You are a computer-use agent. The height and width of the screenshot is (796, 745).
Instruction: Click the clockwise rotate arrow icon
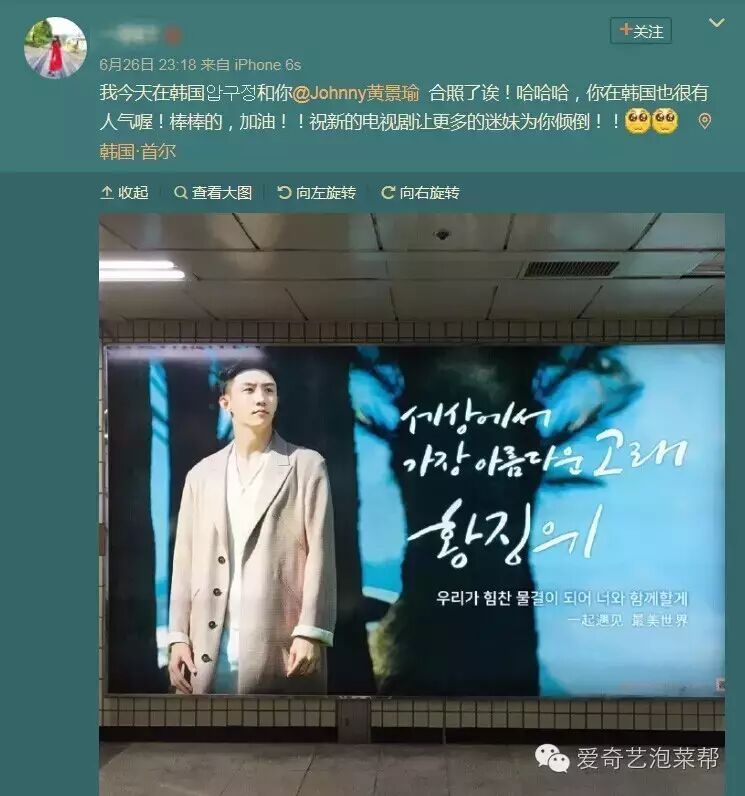[388, 192]
